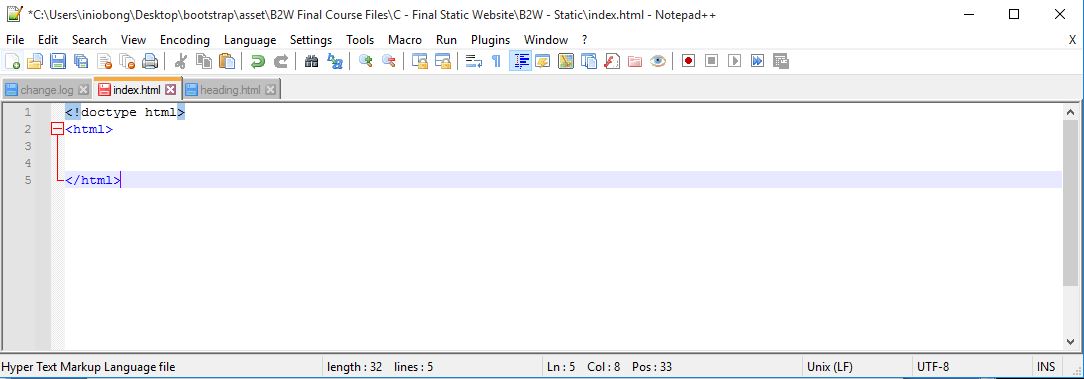Click the vertical scrollbar up arrow

tap(1070, 111)
